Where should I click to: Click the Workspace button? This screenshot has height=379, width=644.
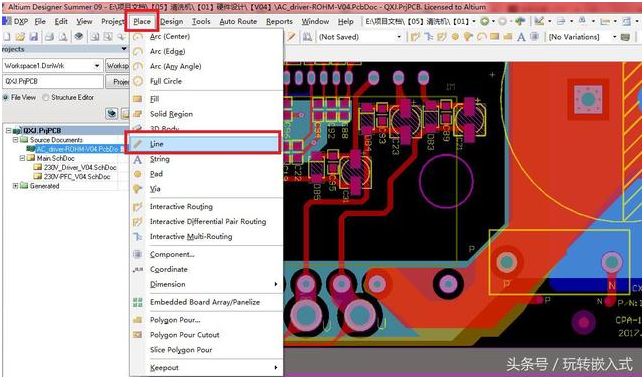pos(118,66)
